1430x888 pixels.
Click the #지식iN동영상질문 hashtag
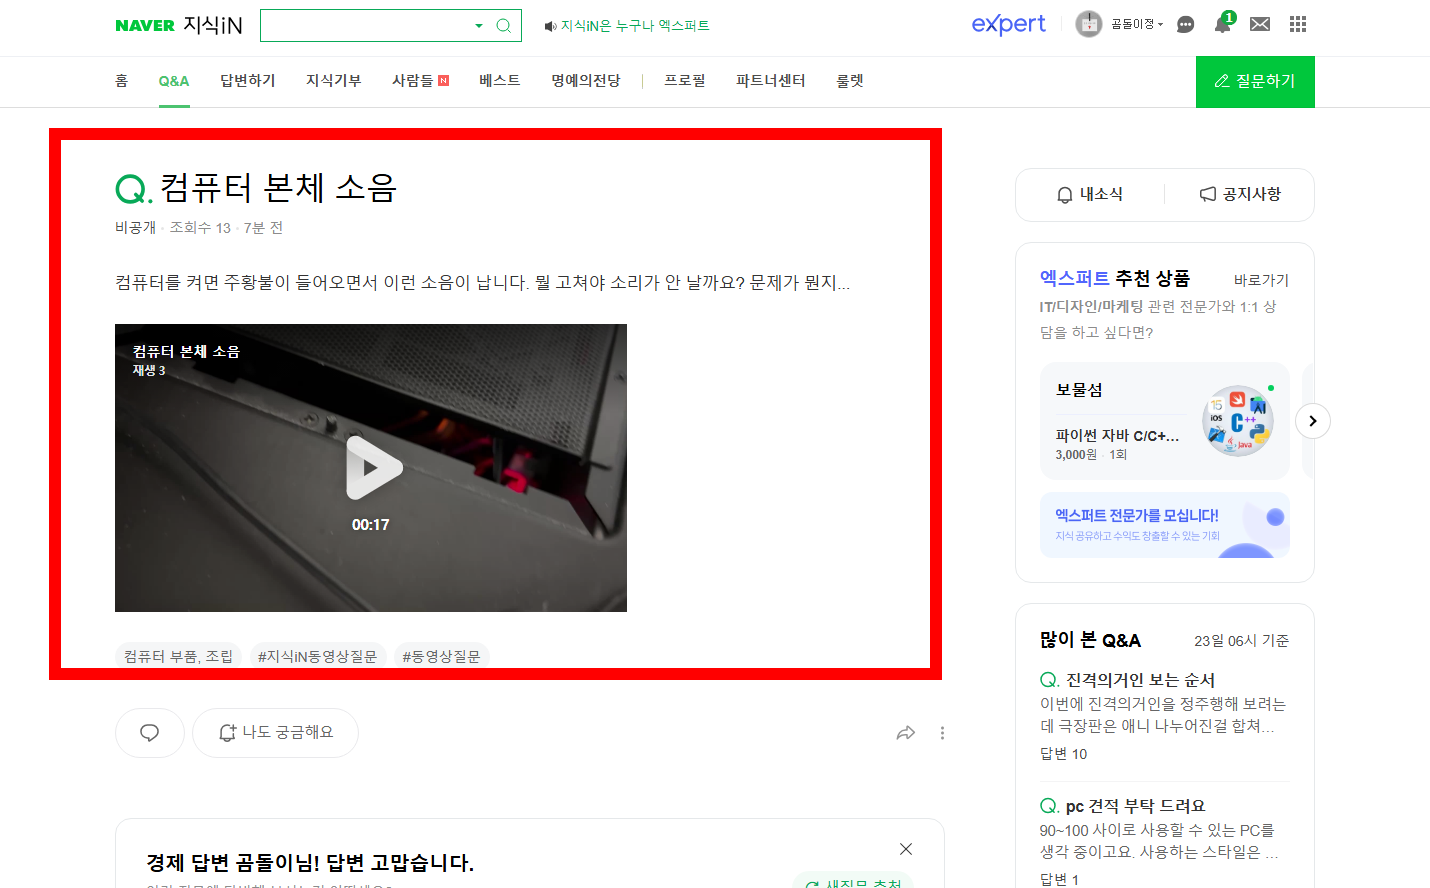point(317,656)
